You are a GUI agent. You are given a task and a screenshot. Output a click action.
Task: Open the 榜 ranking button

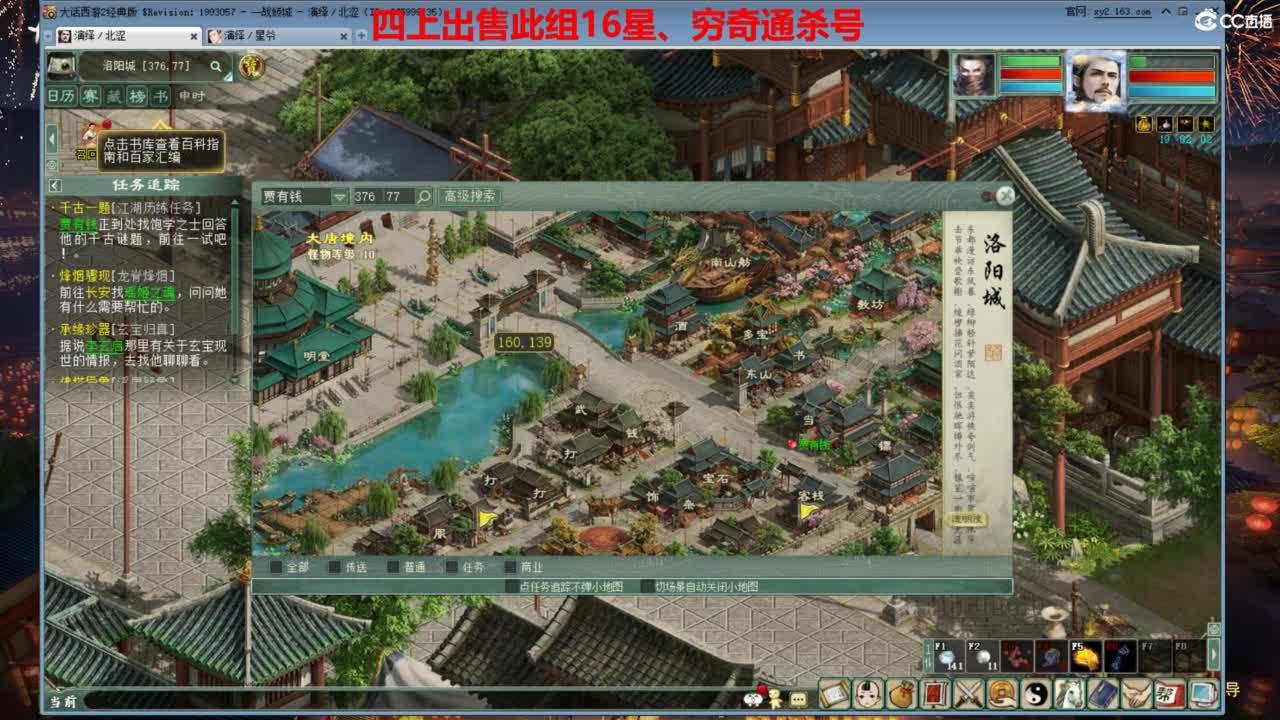[137, 96]
